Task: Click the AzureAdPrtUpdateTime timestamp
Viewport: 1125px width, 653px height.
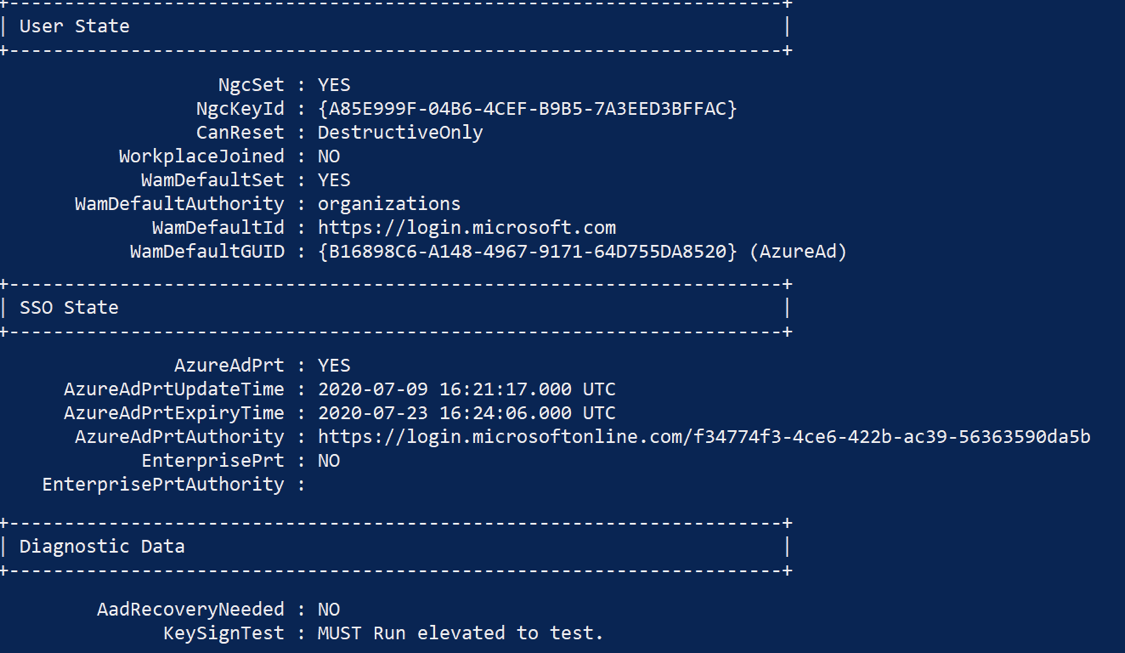Action: coord(466,389)
